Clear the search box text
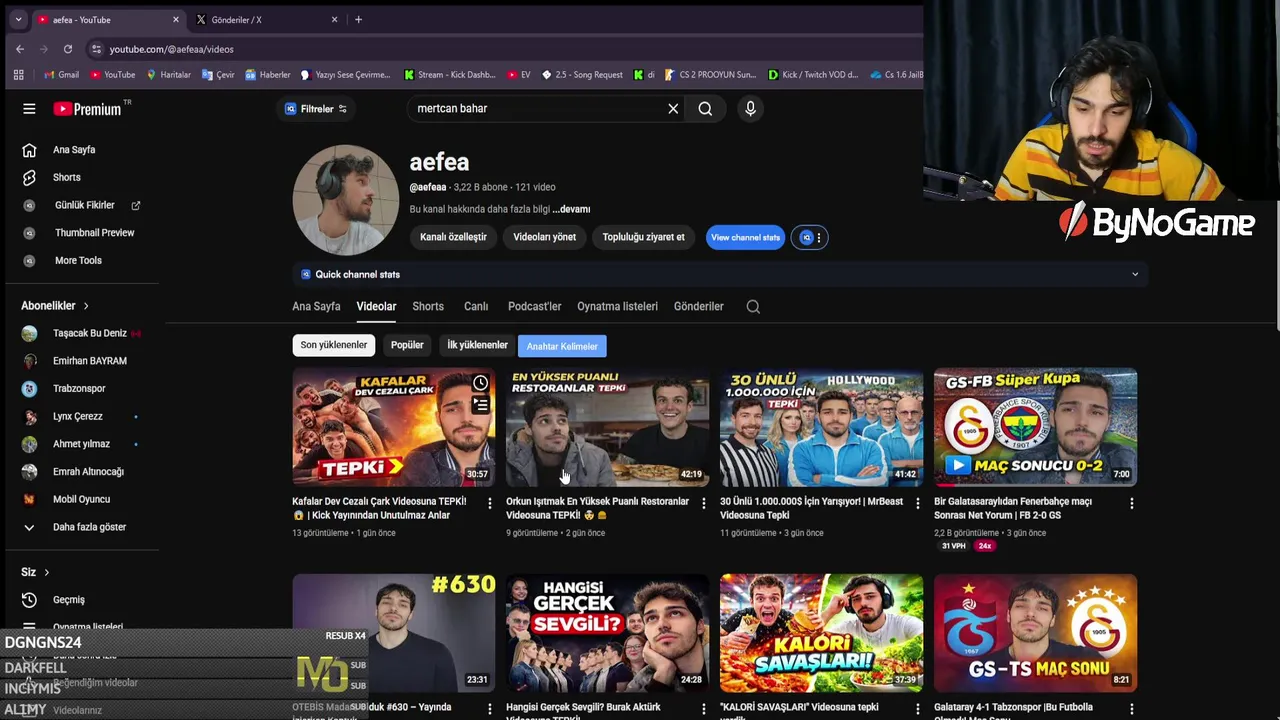This screenshot has width=1280, height=720. pyautogui.click(x=673, y=109)
